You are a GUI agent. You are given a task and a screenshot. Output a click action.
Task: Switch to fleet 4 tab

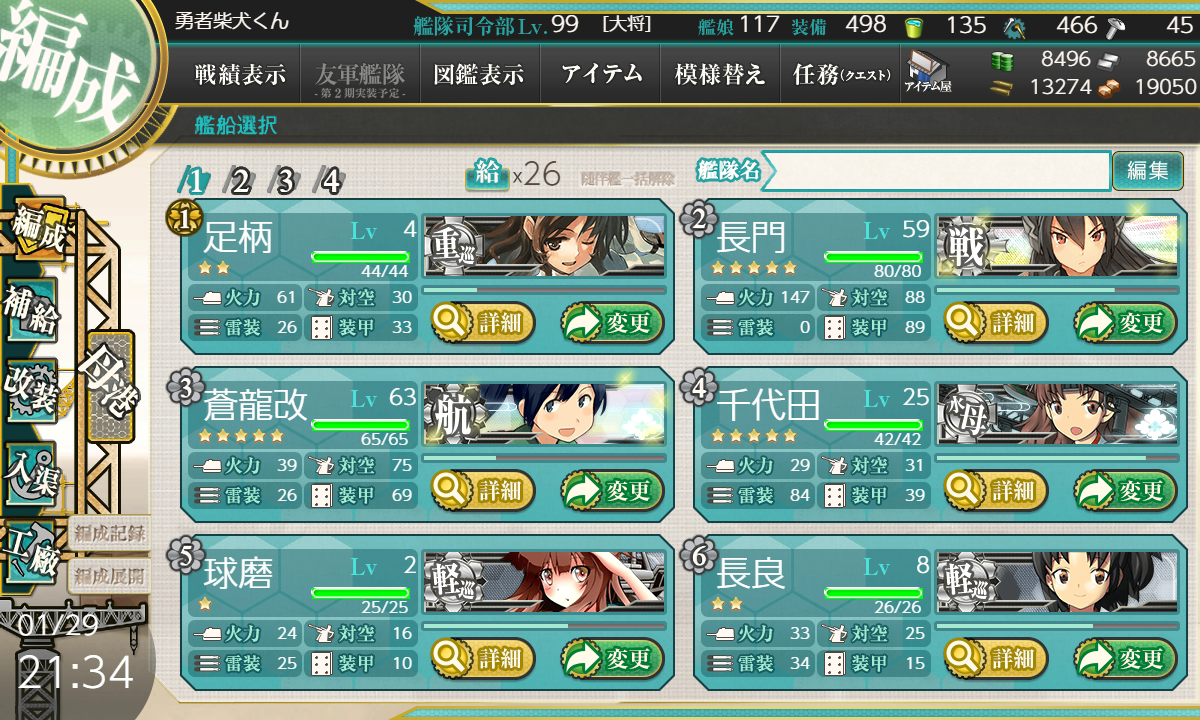coord(329,181)
